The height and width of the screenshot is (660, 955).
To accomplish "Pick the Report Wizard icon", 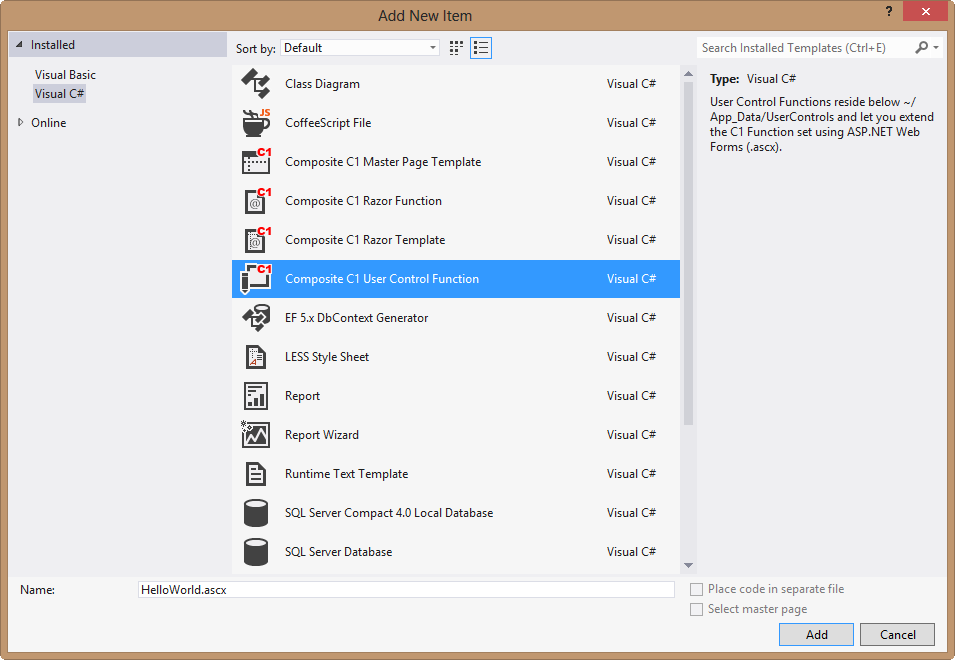I will click(256, 435).
